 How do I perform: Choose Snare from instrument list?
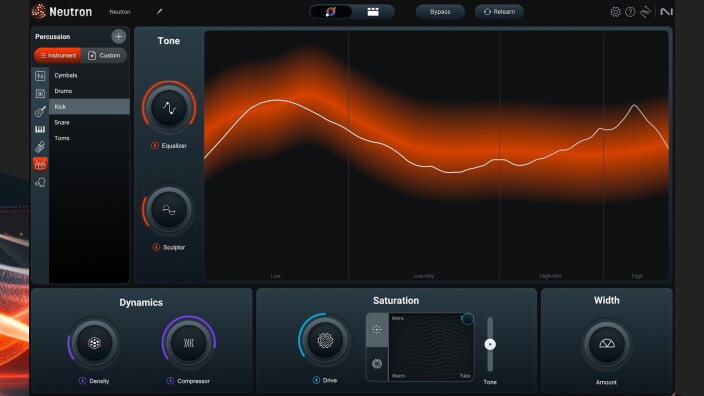[89, 123]
